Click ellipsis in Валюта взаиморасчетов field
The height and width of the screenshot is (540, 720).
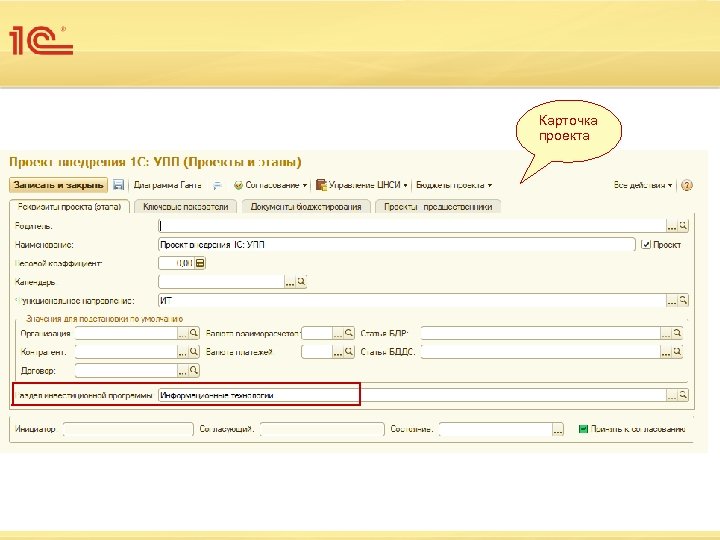338,333
